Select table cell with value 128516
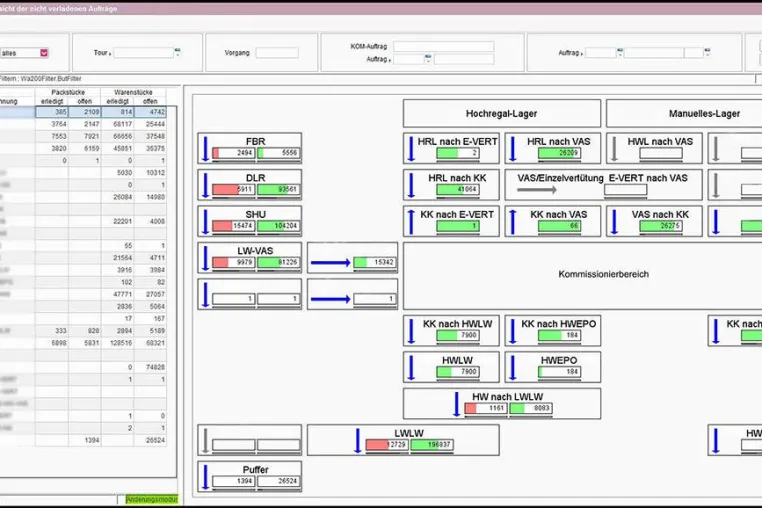 (x=117, y=343)
